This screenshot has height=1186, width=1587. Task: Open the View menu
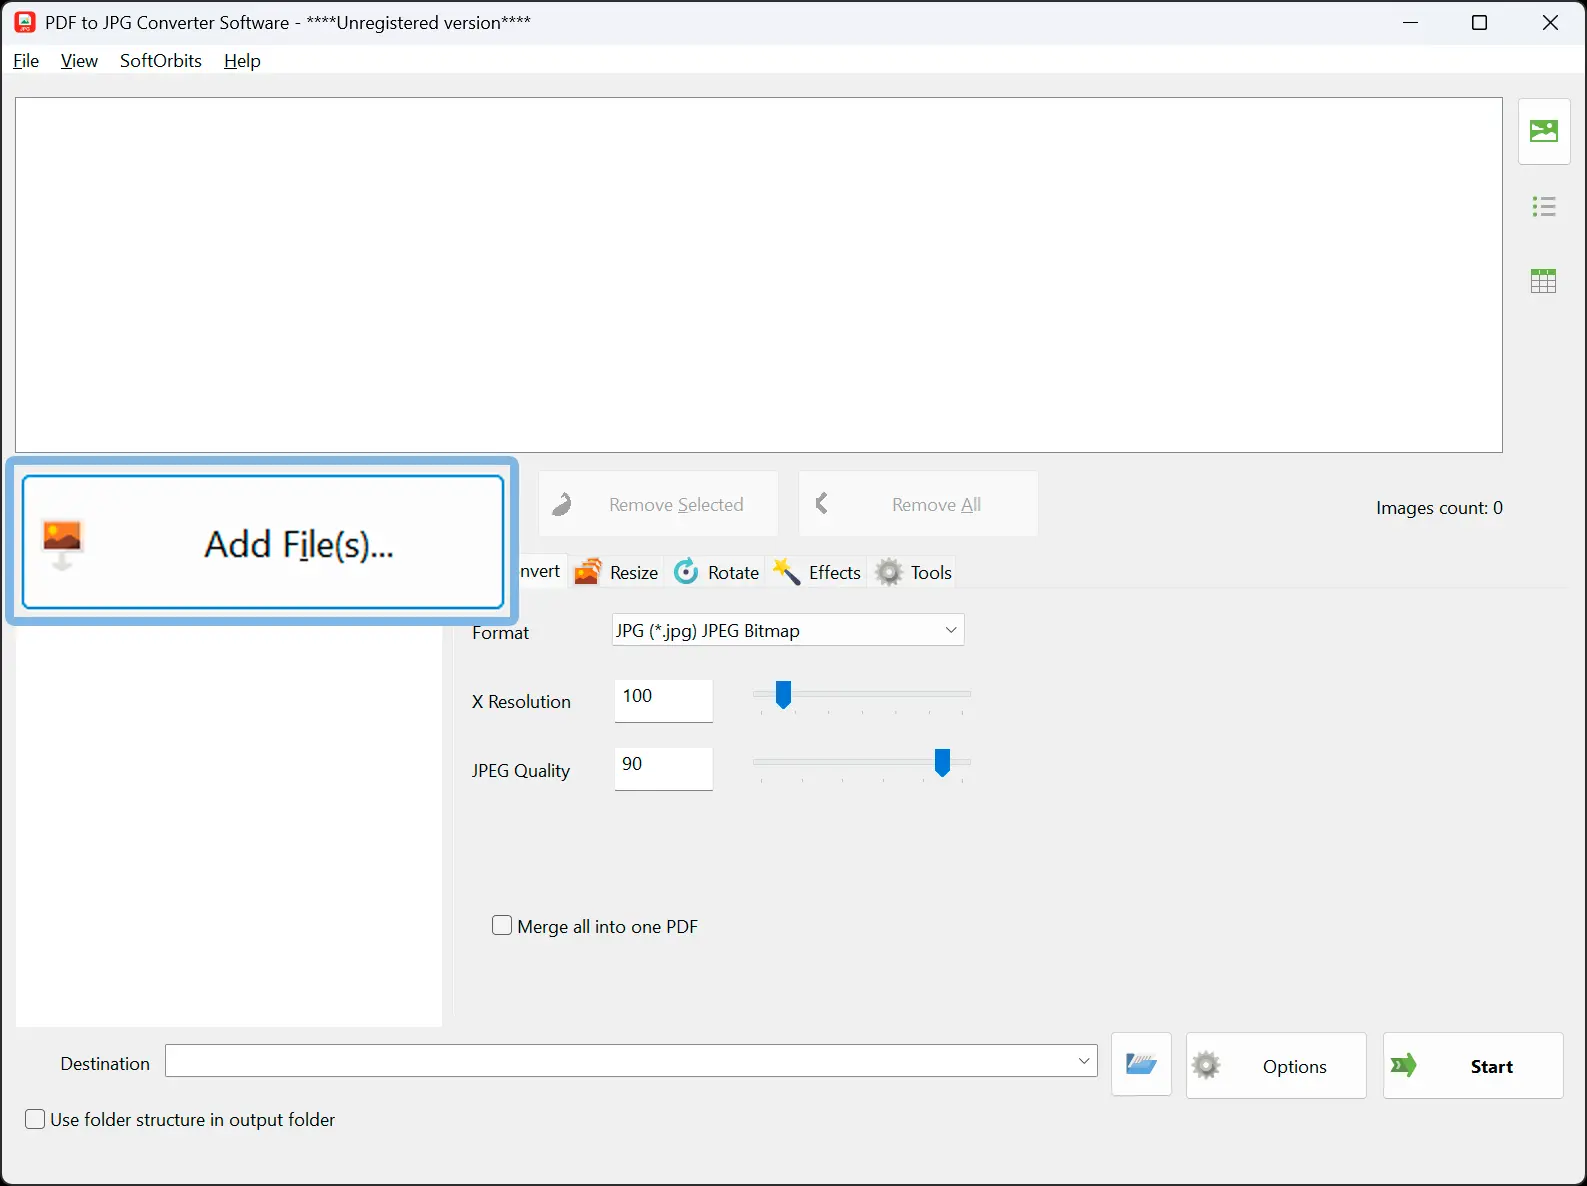point(79,61)
